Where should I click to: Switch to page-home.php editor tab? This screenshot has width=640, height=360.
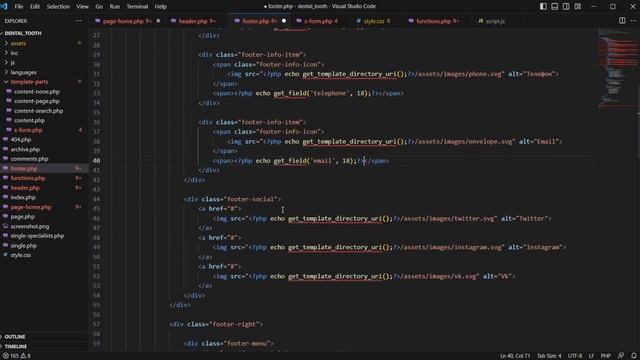(127, 21)
